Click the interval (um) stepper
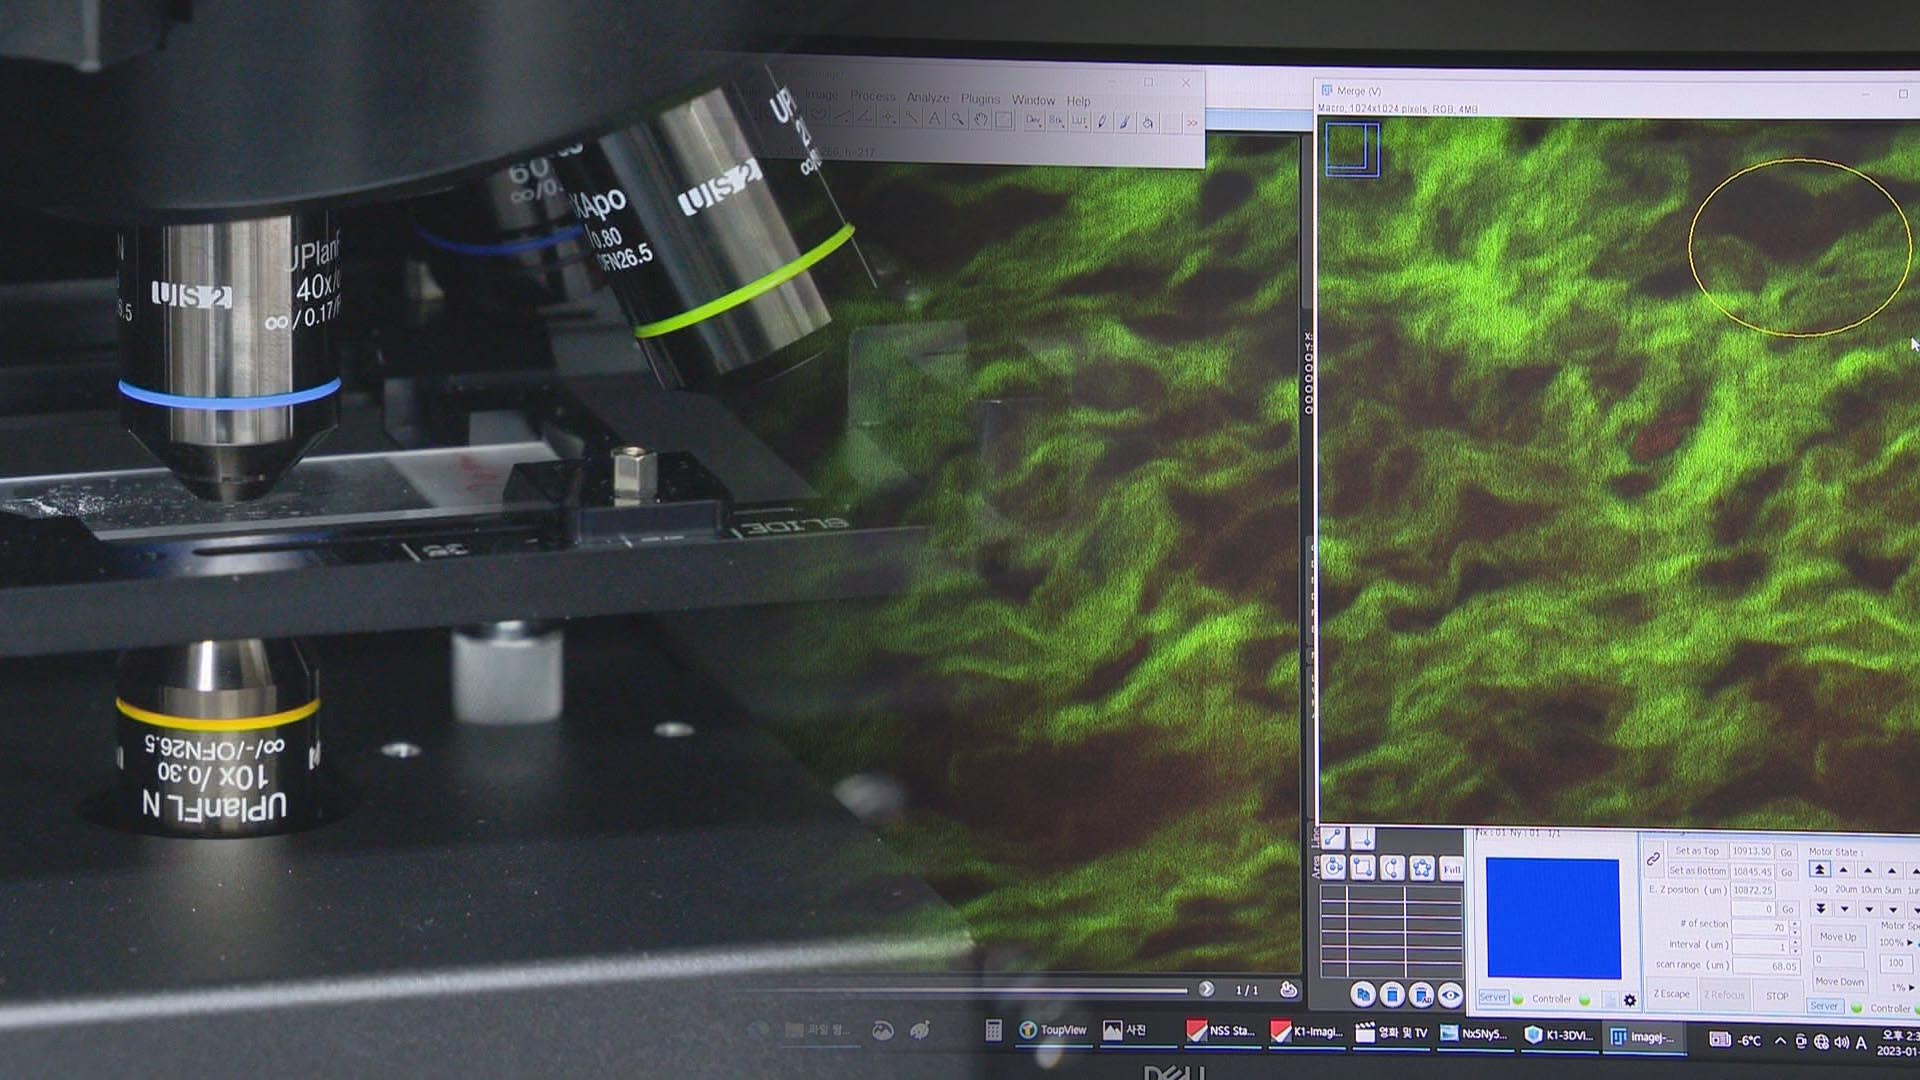 point(1795,947)
